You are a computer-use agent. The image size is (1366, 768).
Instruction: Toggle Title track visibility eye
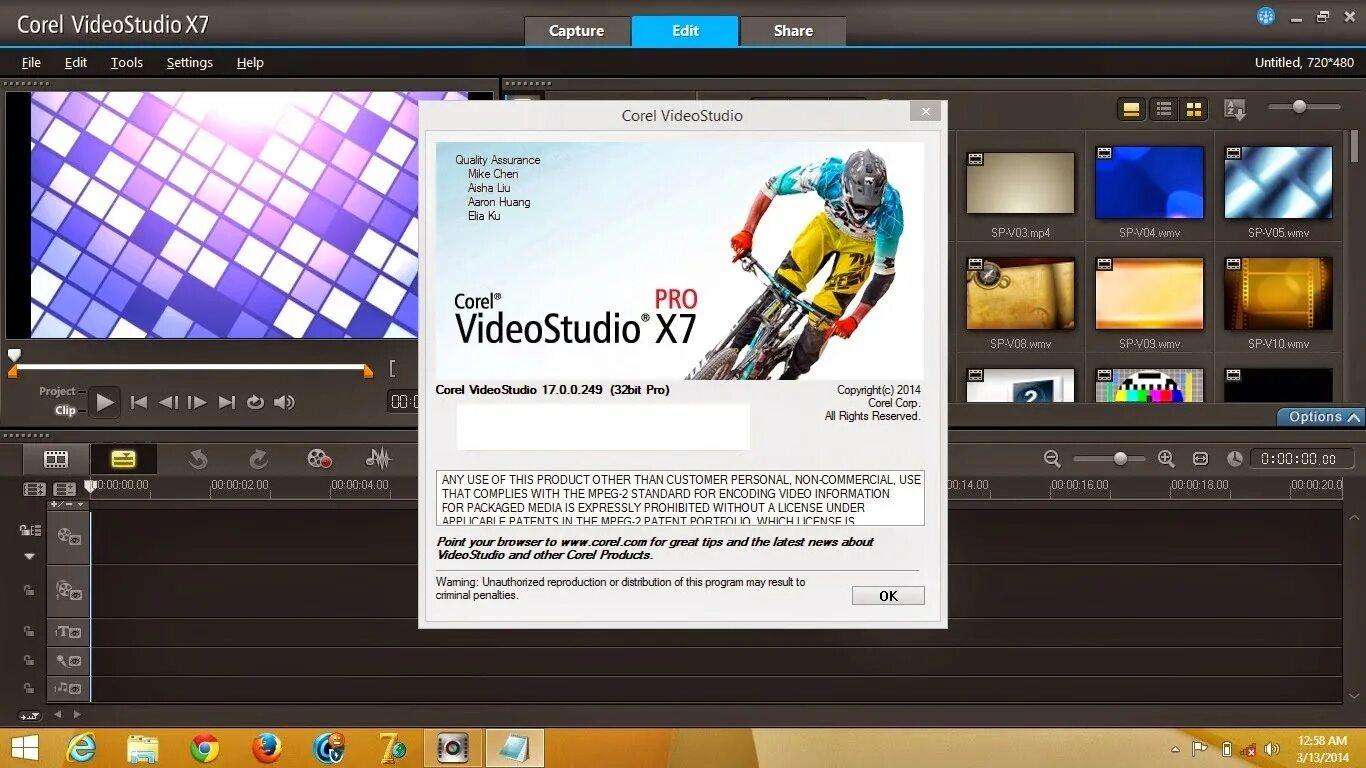(x=75, y=633)
